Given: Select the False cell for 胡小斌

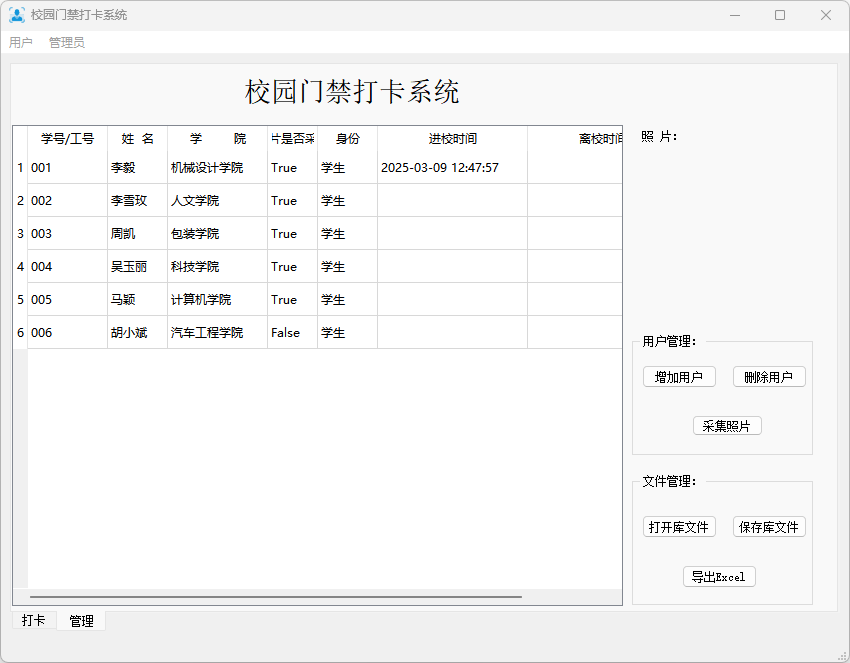Looking at the screenshot, I should pos(292,333).
